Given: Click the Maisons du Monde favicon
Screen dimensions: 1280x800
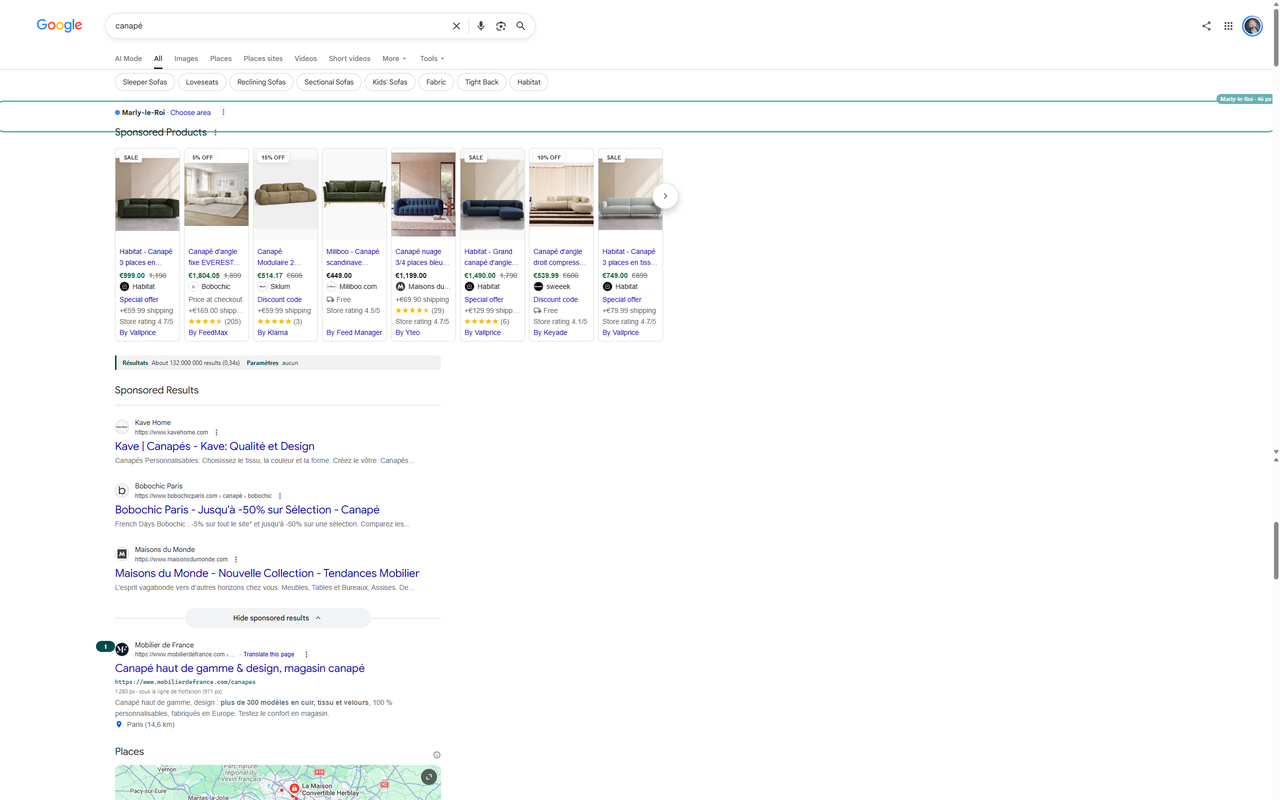Looking at the screenshot, I should point(122,554).
